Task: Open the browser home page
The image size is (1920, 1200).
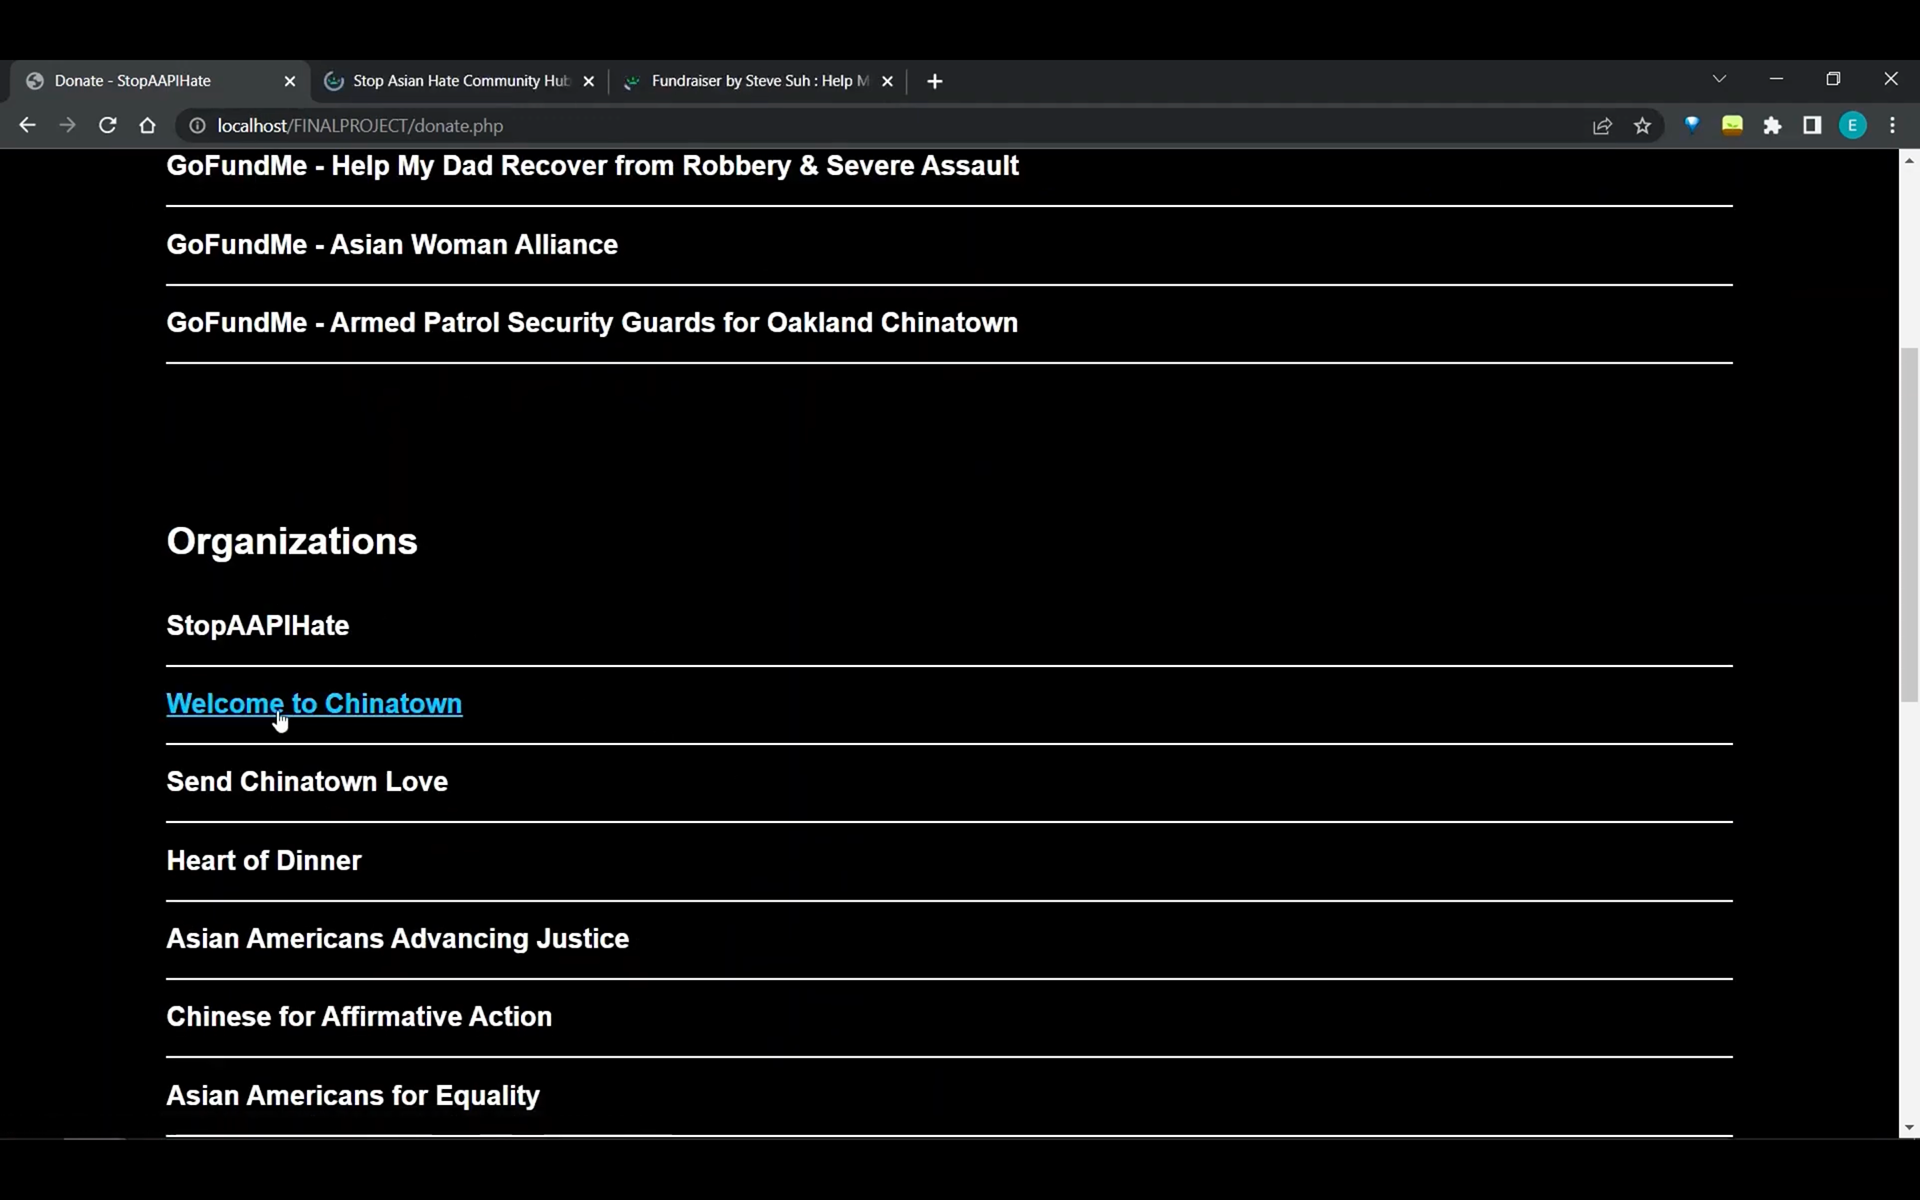Action: (x=147, y=125)
